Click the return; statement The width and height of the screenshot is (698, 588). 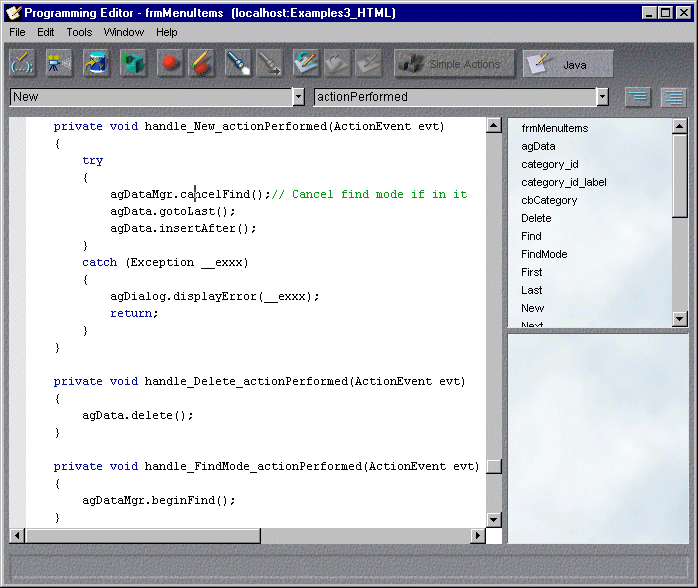pyautogui.click(x=134, y=313)
